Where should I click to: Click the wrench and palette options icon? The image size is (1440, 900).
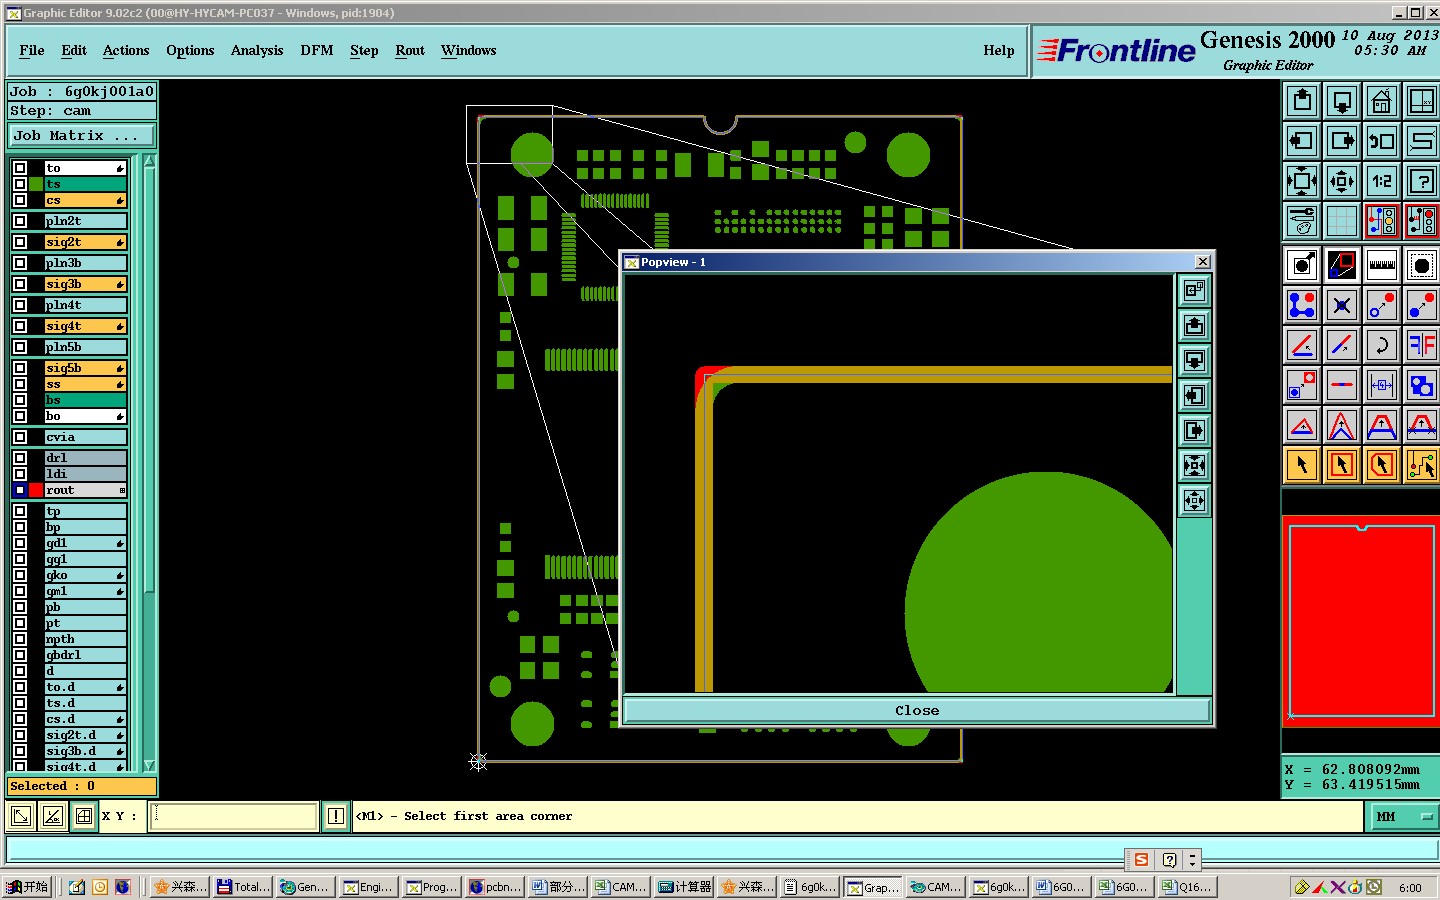point(1302,221)
